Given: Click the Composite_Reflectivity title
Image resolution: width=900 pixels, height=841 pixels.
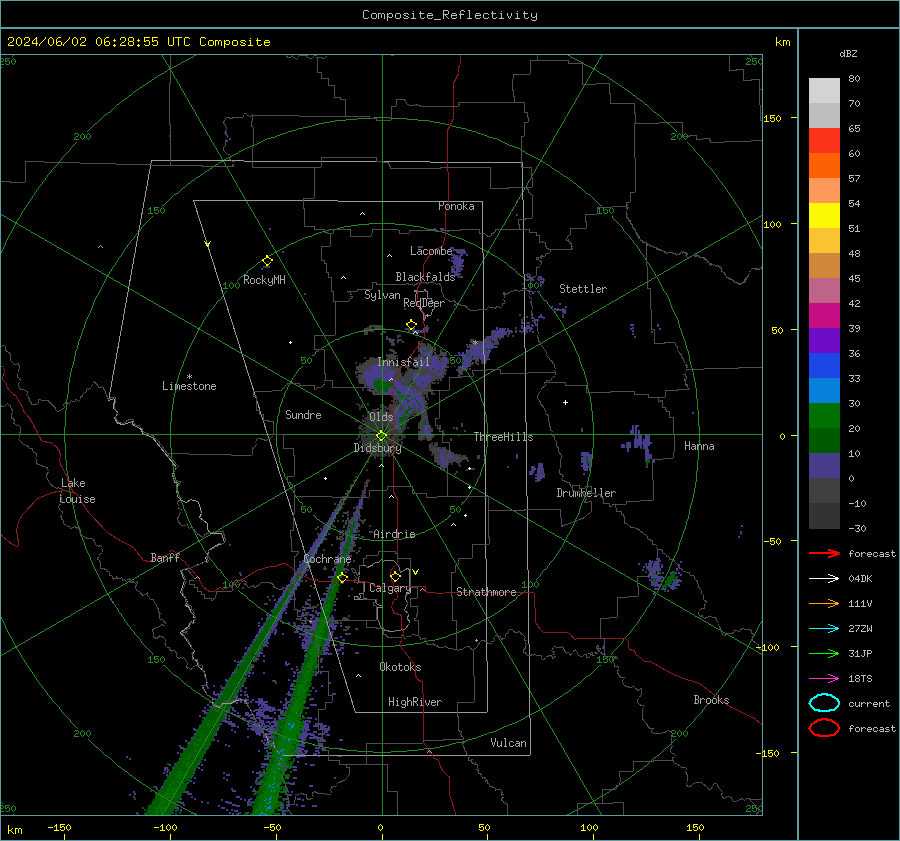Looking at the screenshot, I should click(450, 15).
